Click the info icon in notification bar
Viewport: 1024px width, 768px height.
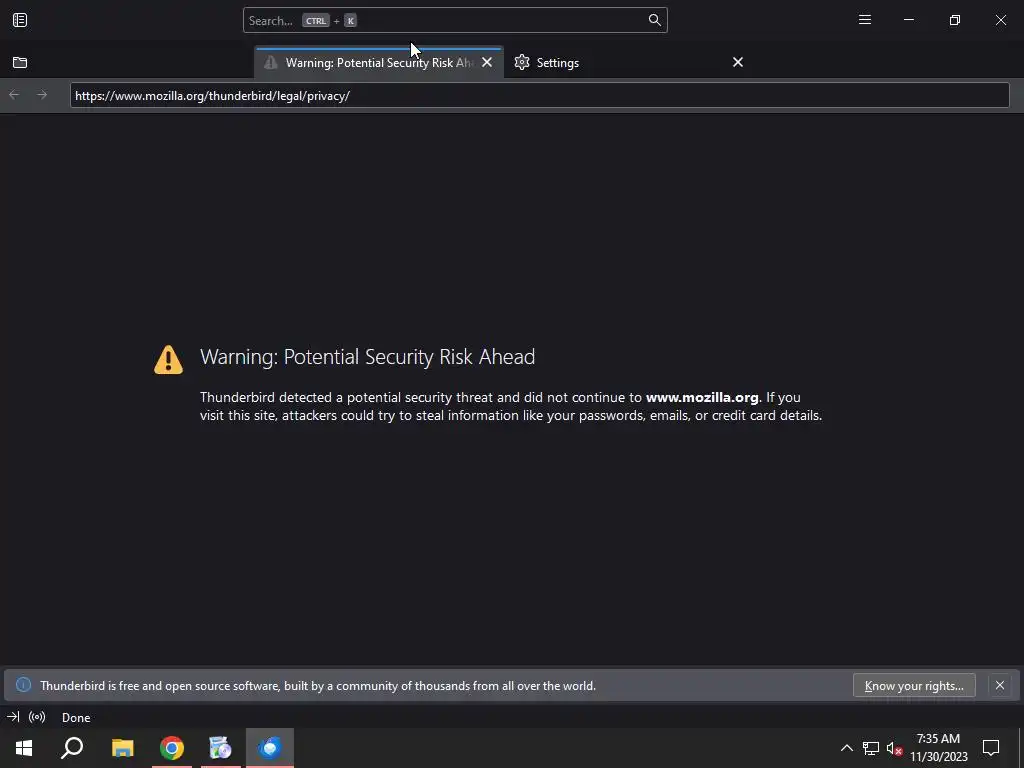click(24, 684)
